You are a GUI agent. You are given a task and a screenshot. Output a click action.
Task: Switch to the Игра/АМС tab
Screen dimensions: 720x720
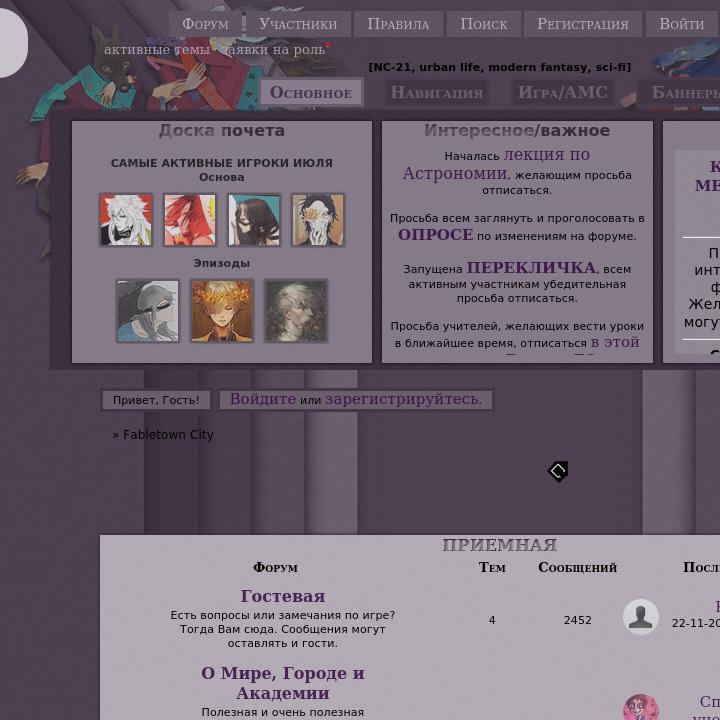coord(562,92)
